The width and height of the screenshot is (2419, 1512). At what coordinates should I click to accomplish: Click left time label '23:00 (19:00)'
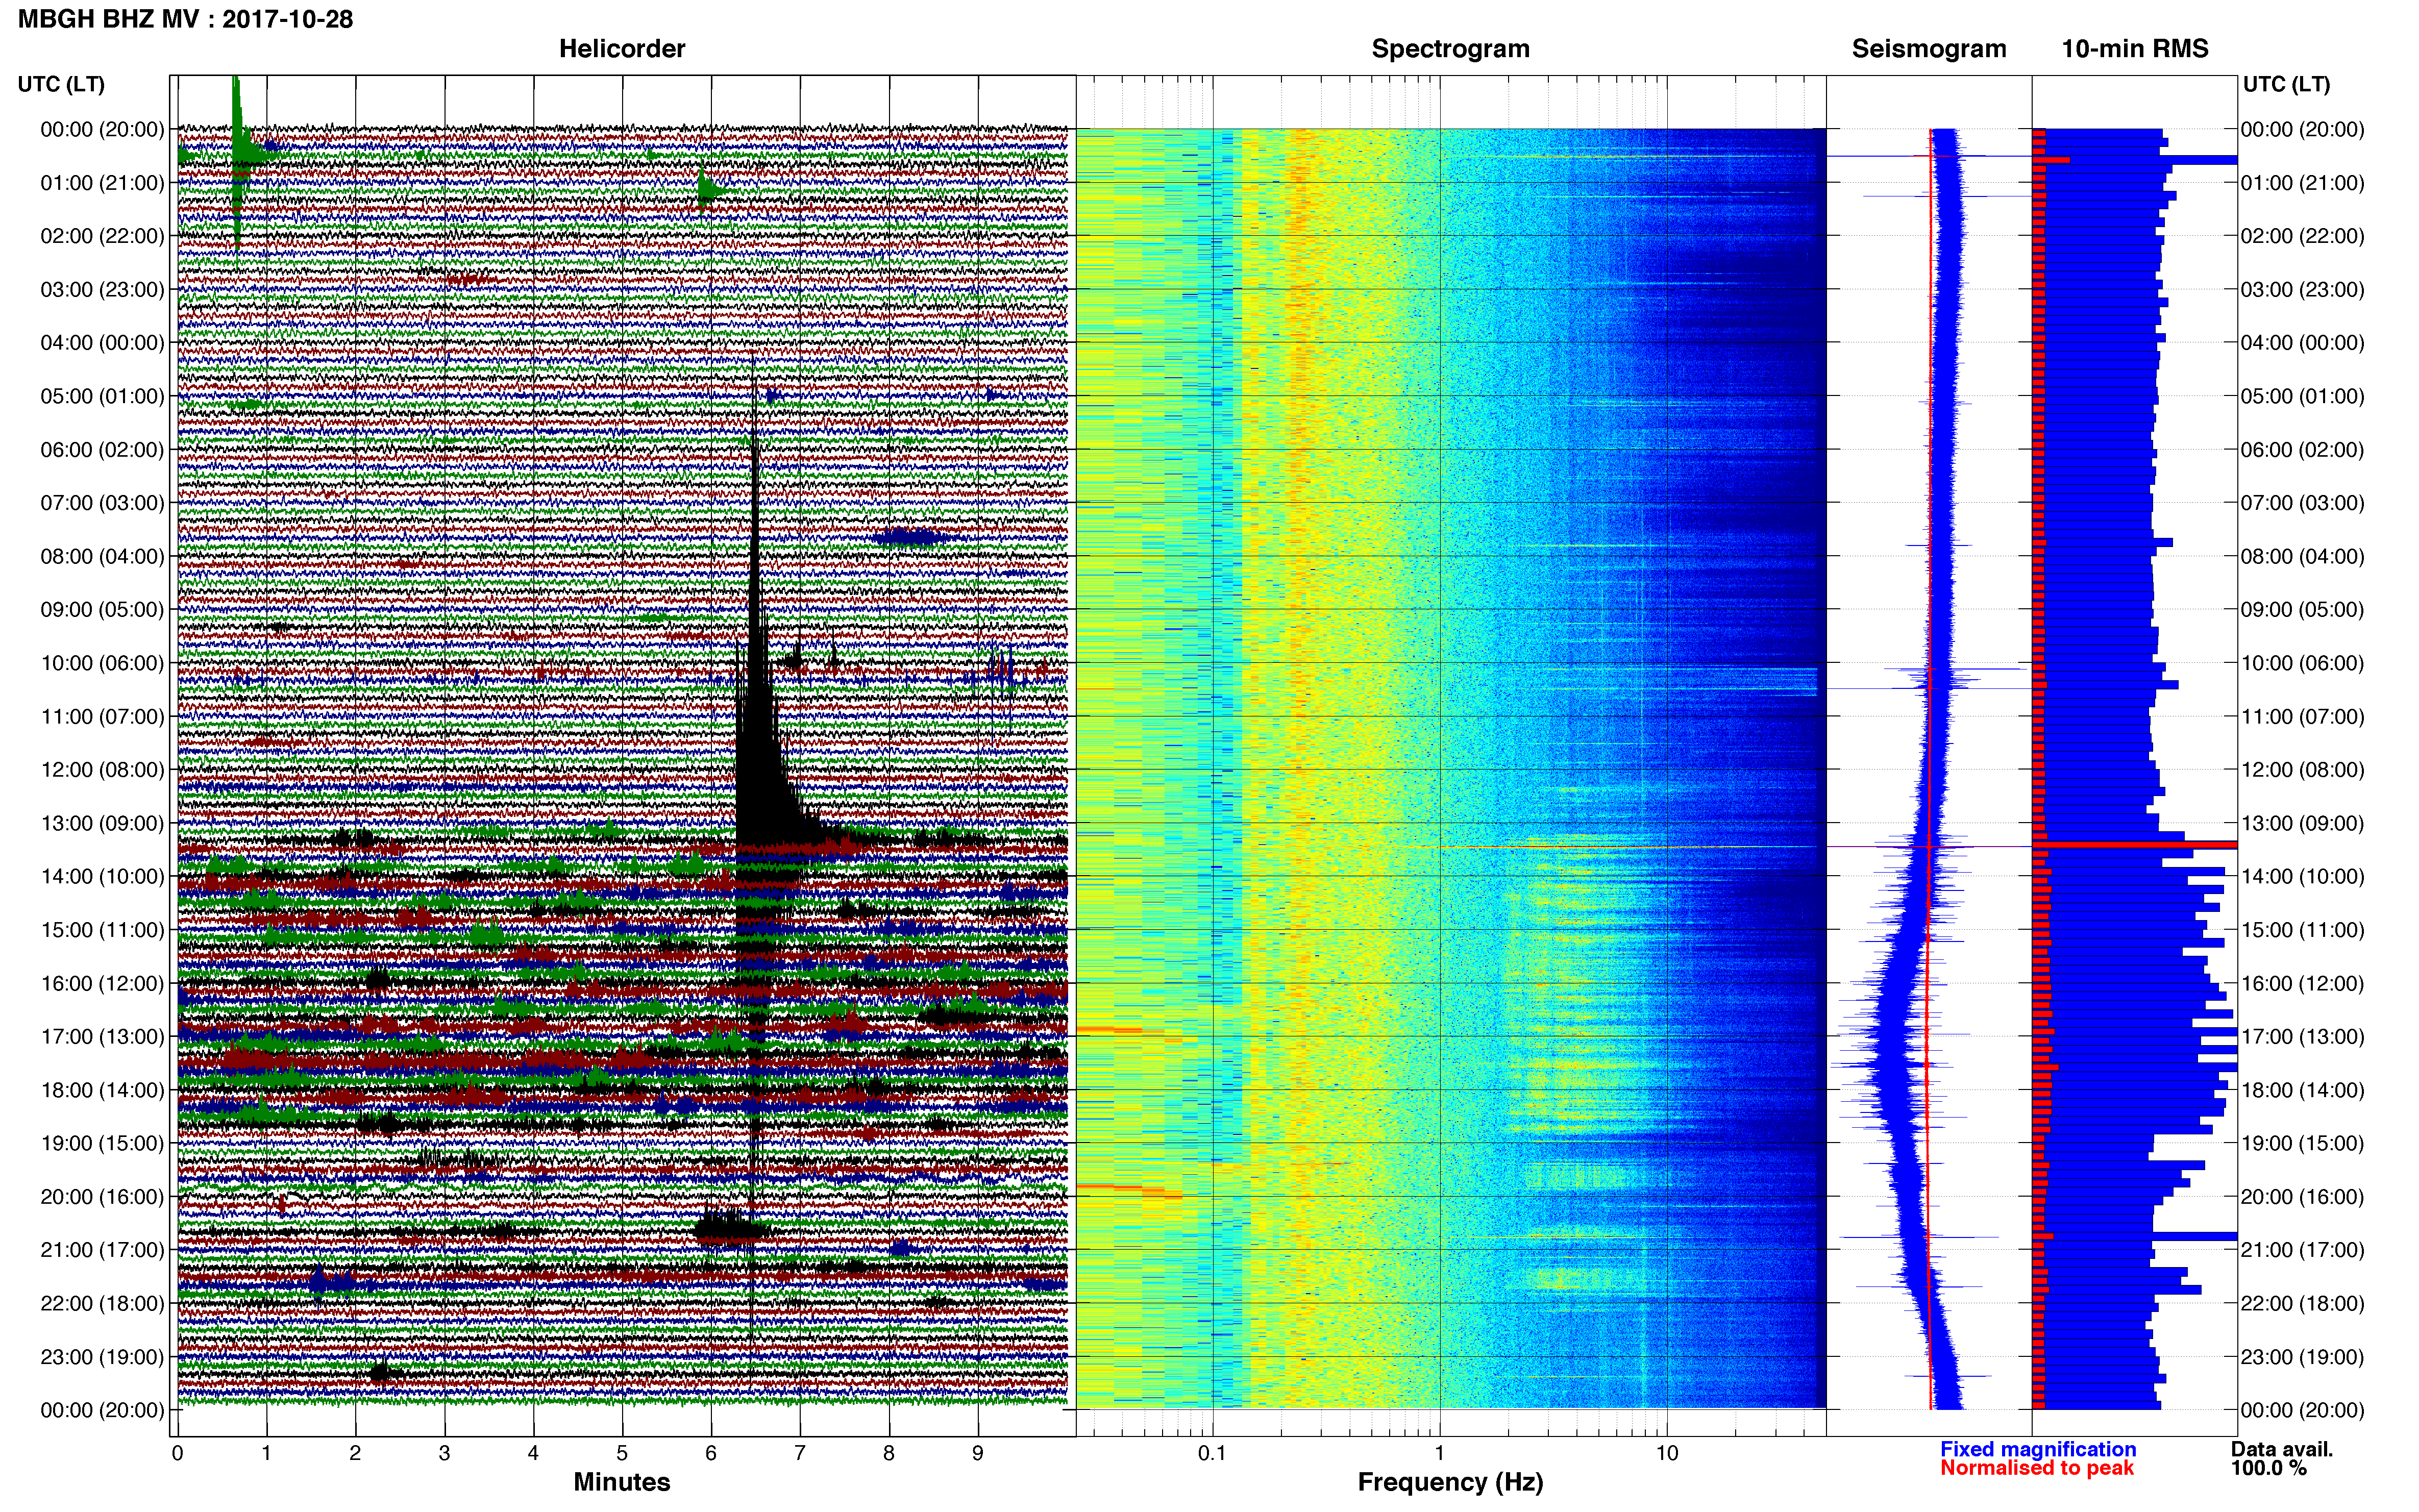click(x=102, y=1357)
